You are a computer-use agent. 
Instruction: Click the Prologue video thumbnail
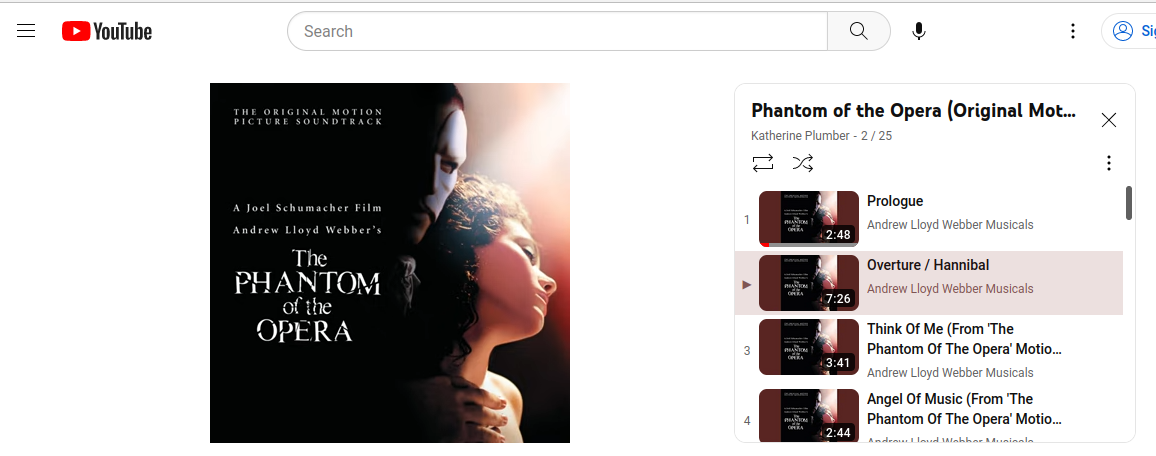click(809, 219)
